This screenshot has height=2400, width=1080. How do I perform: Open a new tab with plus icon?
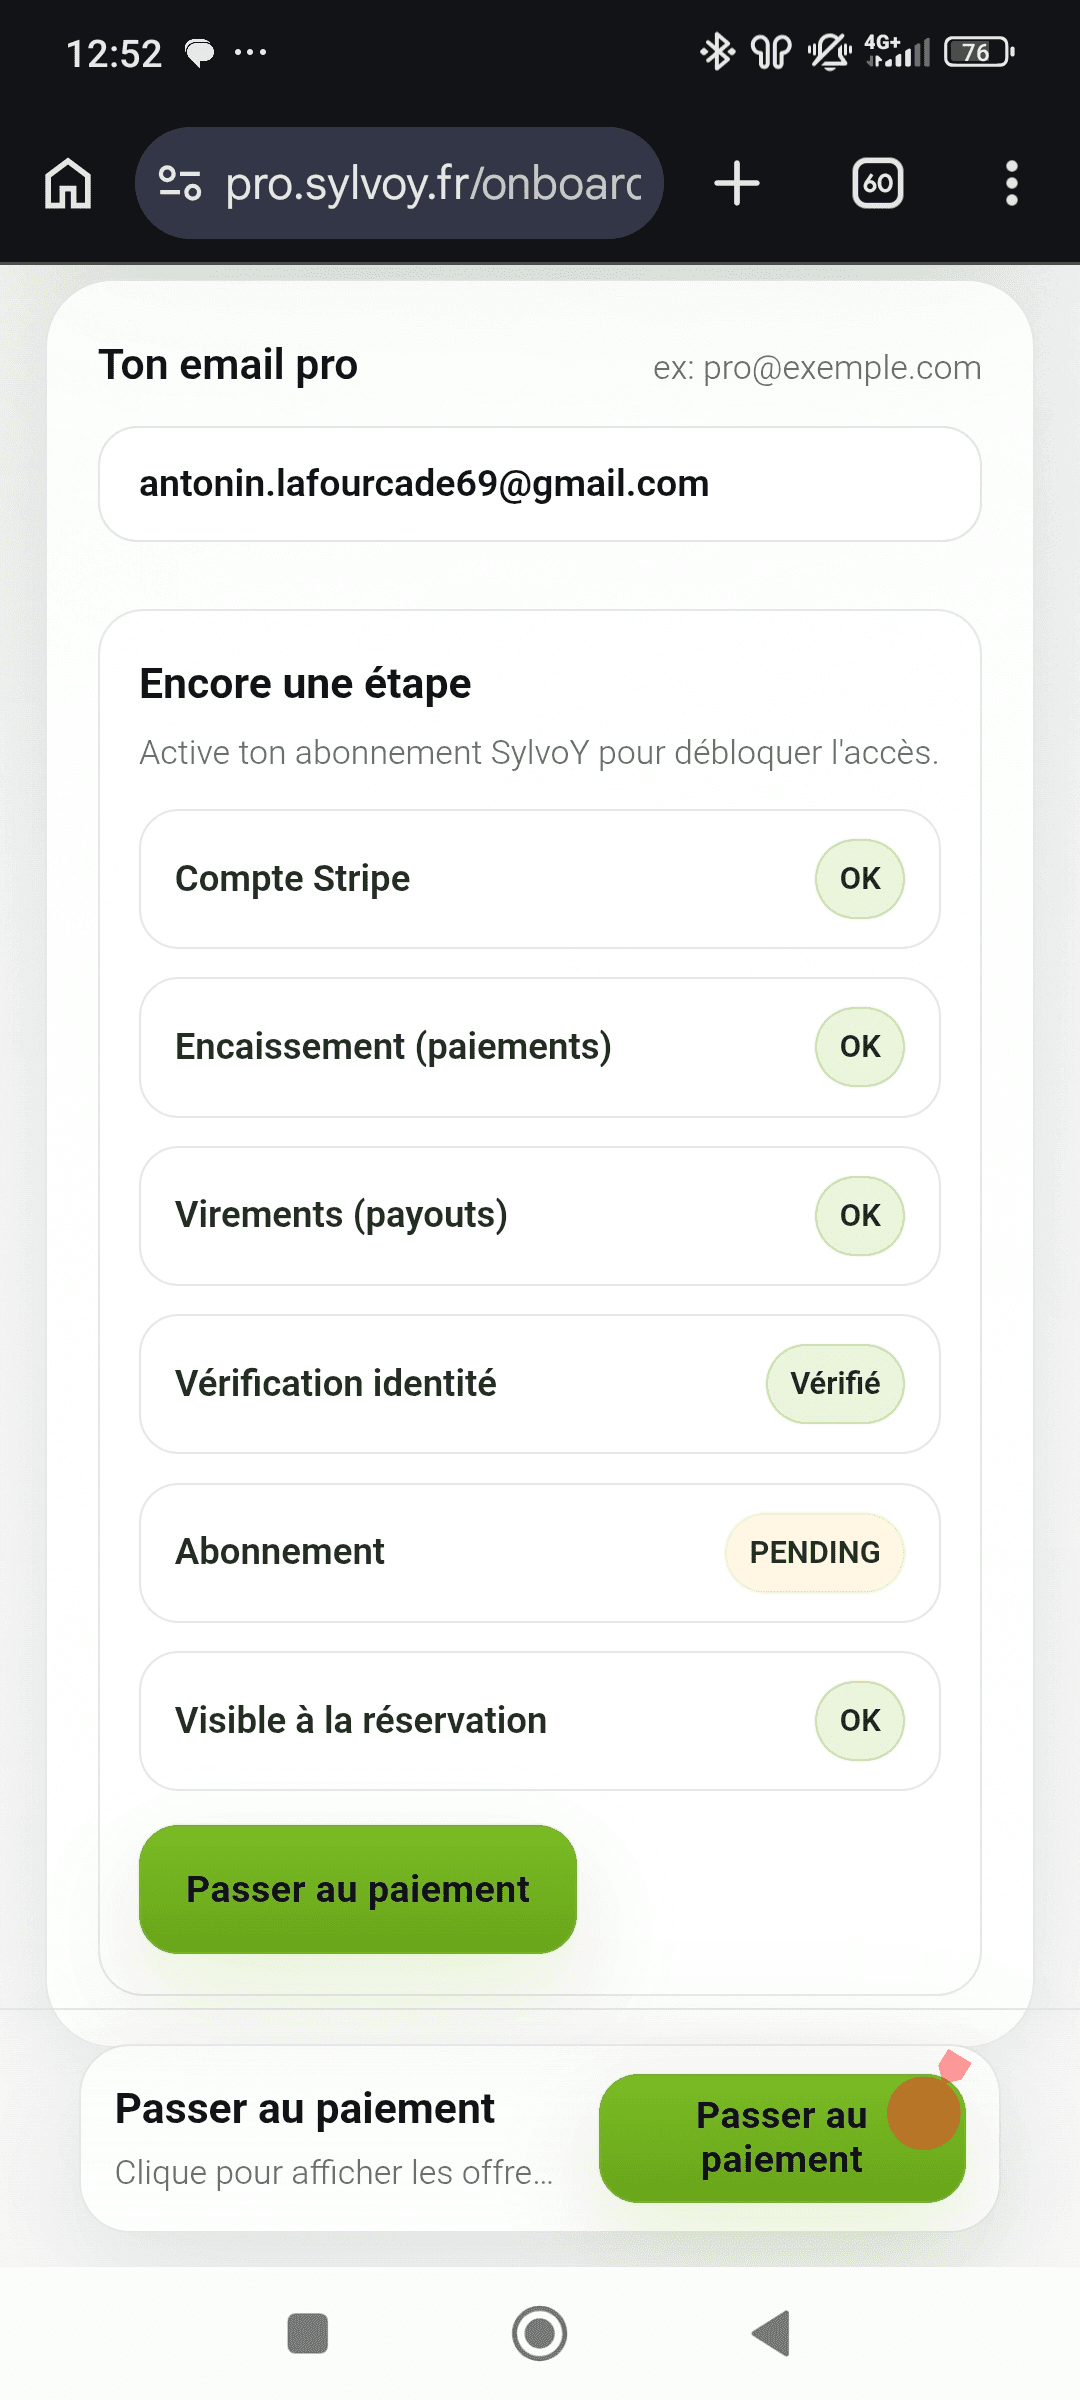click(x=737, y=184)
